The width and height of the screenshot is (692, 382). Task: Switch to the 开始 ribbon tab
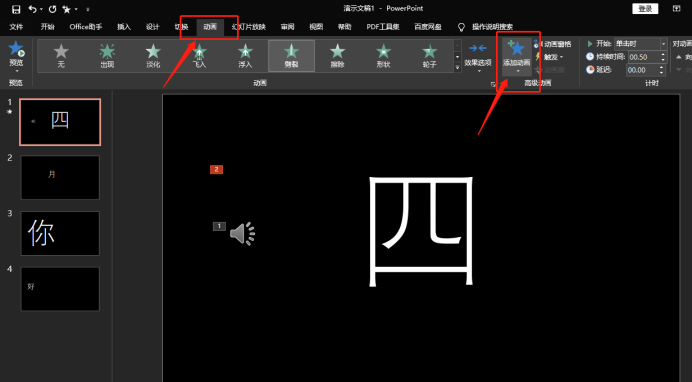pos(48,27)
